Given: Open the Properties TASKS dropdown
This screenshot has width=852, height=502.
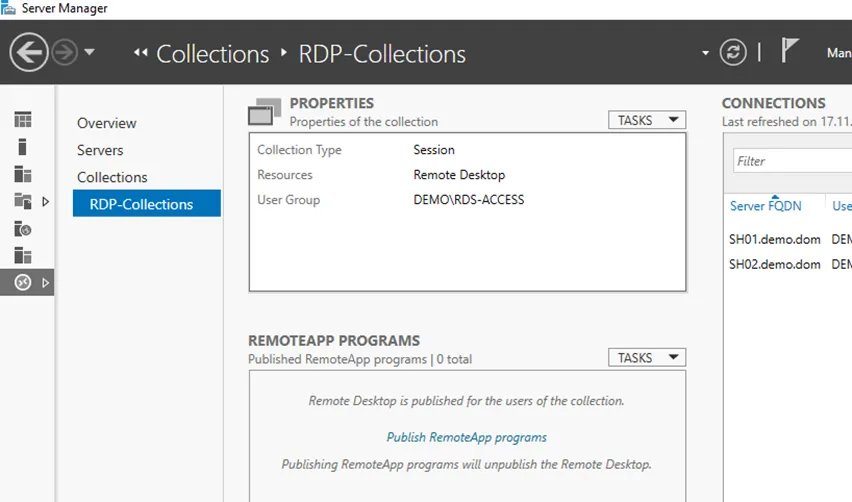Looking at the screenshot, I should click(647, 120).
